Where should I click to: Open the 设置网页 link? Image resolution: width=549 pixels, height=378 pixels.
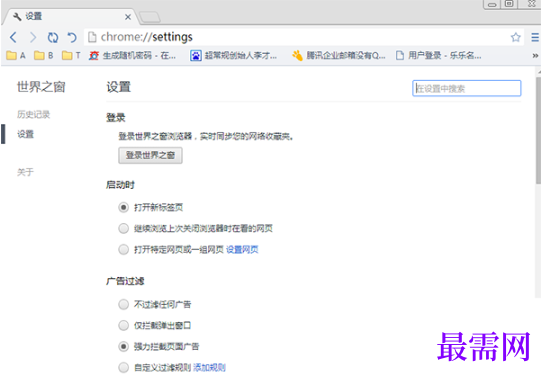coord(242,250)
